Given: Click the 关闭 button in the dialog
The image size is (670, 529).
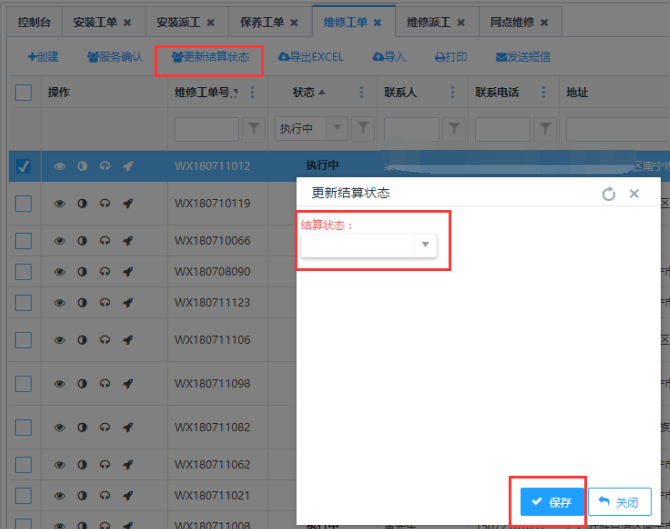Looking at the screenshot, I should click(620, 502).
